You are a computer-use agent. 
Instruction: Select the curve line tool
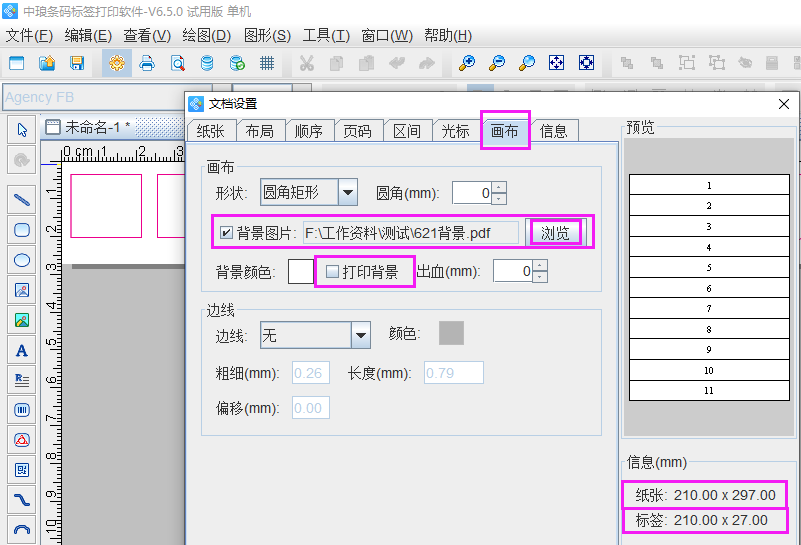tap(21, 500)
